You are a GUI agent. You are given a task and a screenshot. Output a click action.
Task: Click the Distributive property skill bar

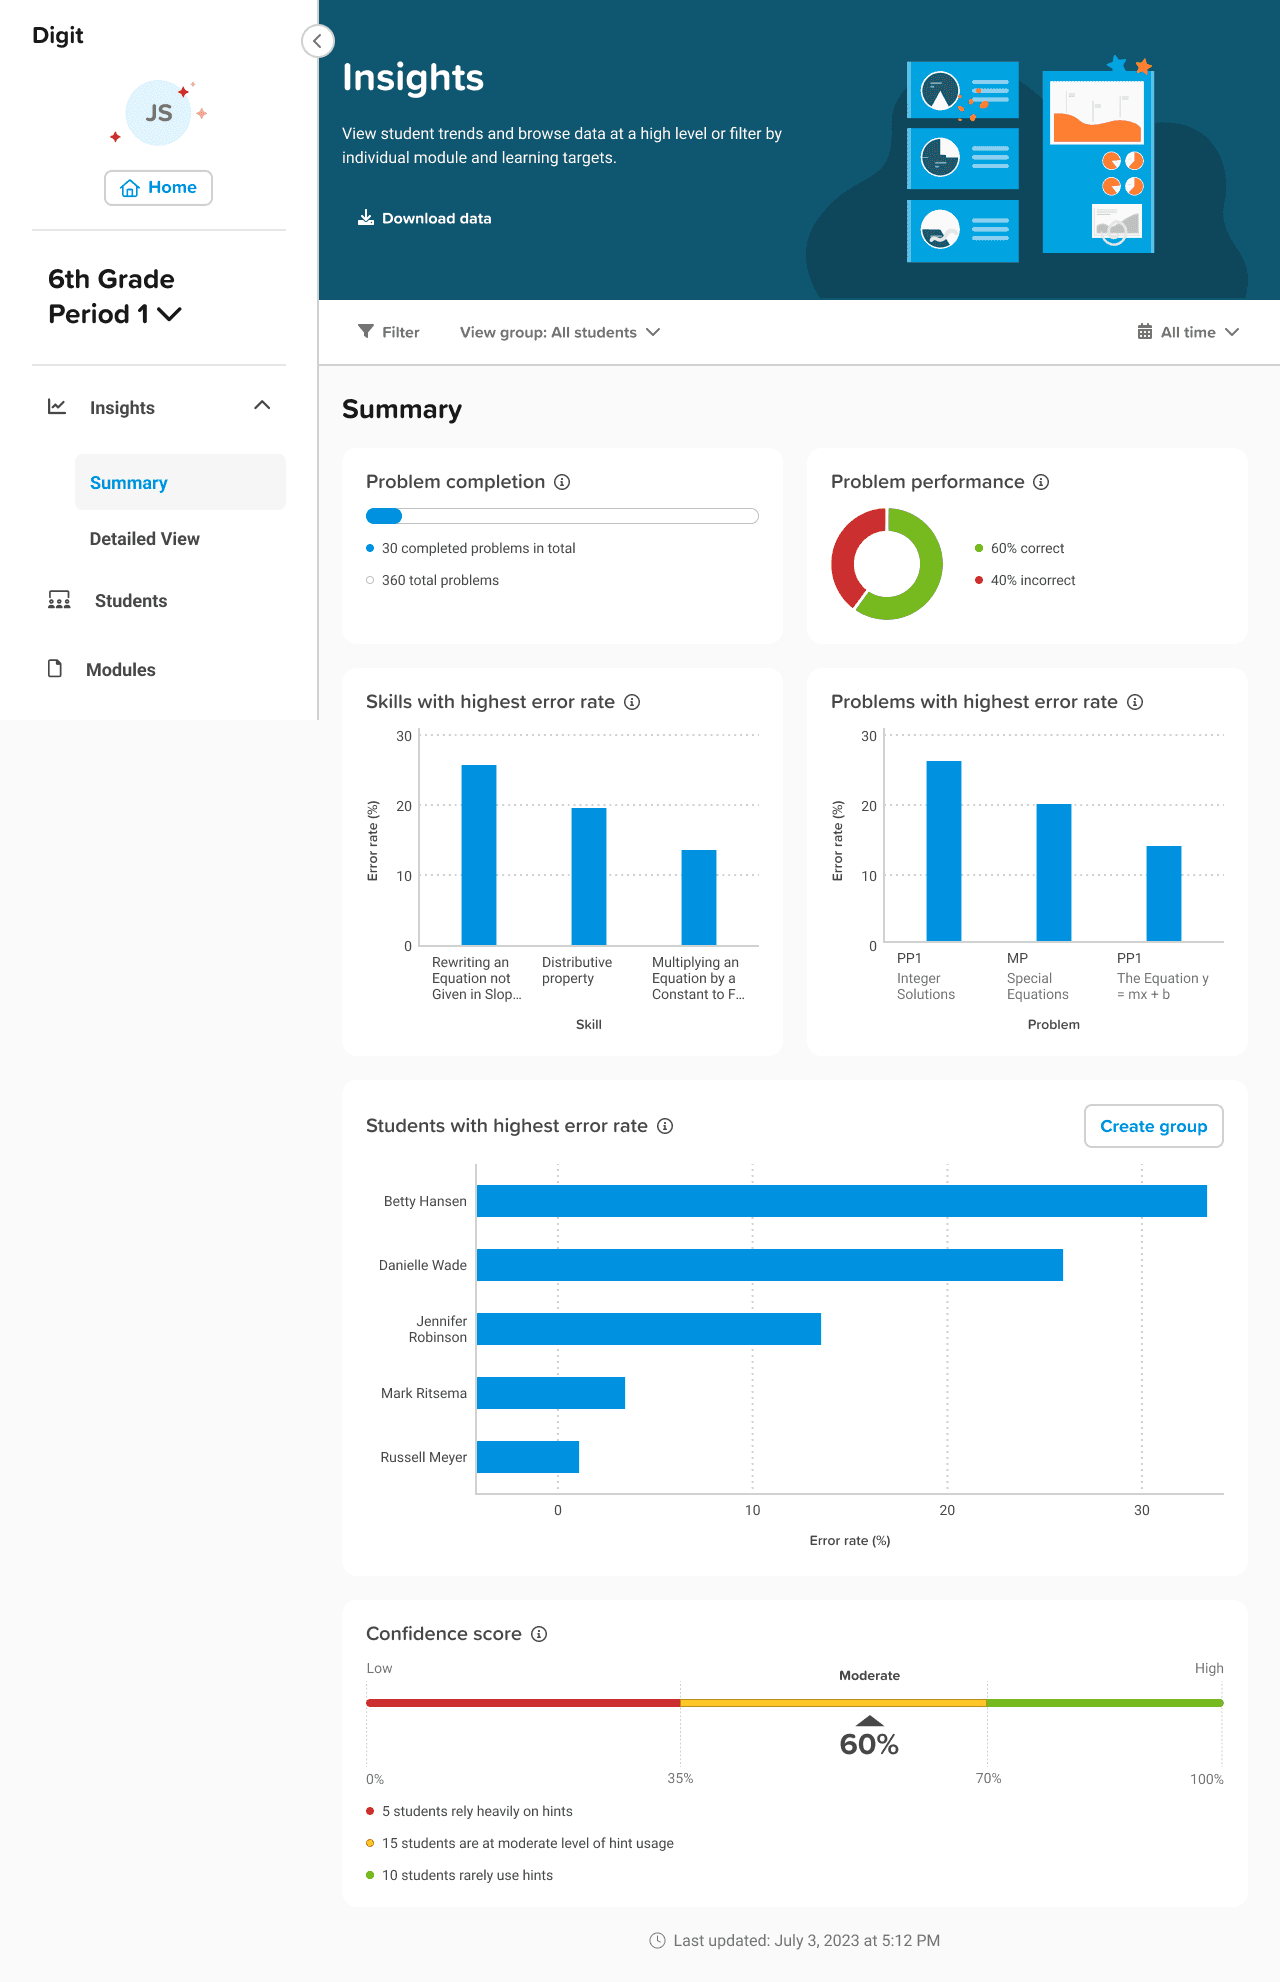pyautogui.click(x=589, y=876)
